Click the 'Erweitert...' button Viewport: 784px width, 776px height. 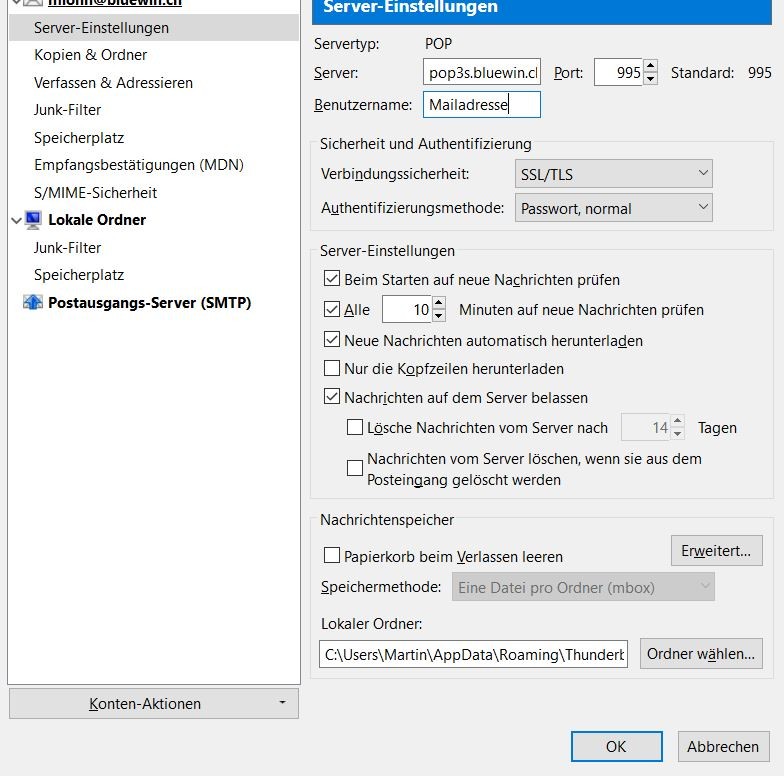tap(716, 550)
